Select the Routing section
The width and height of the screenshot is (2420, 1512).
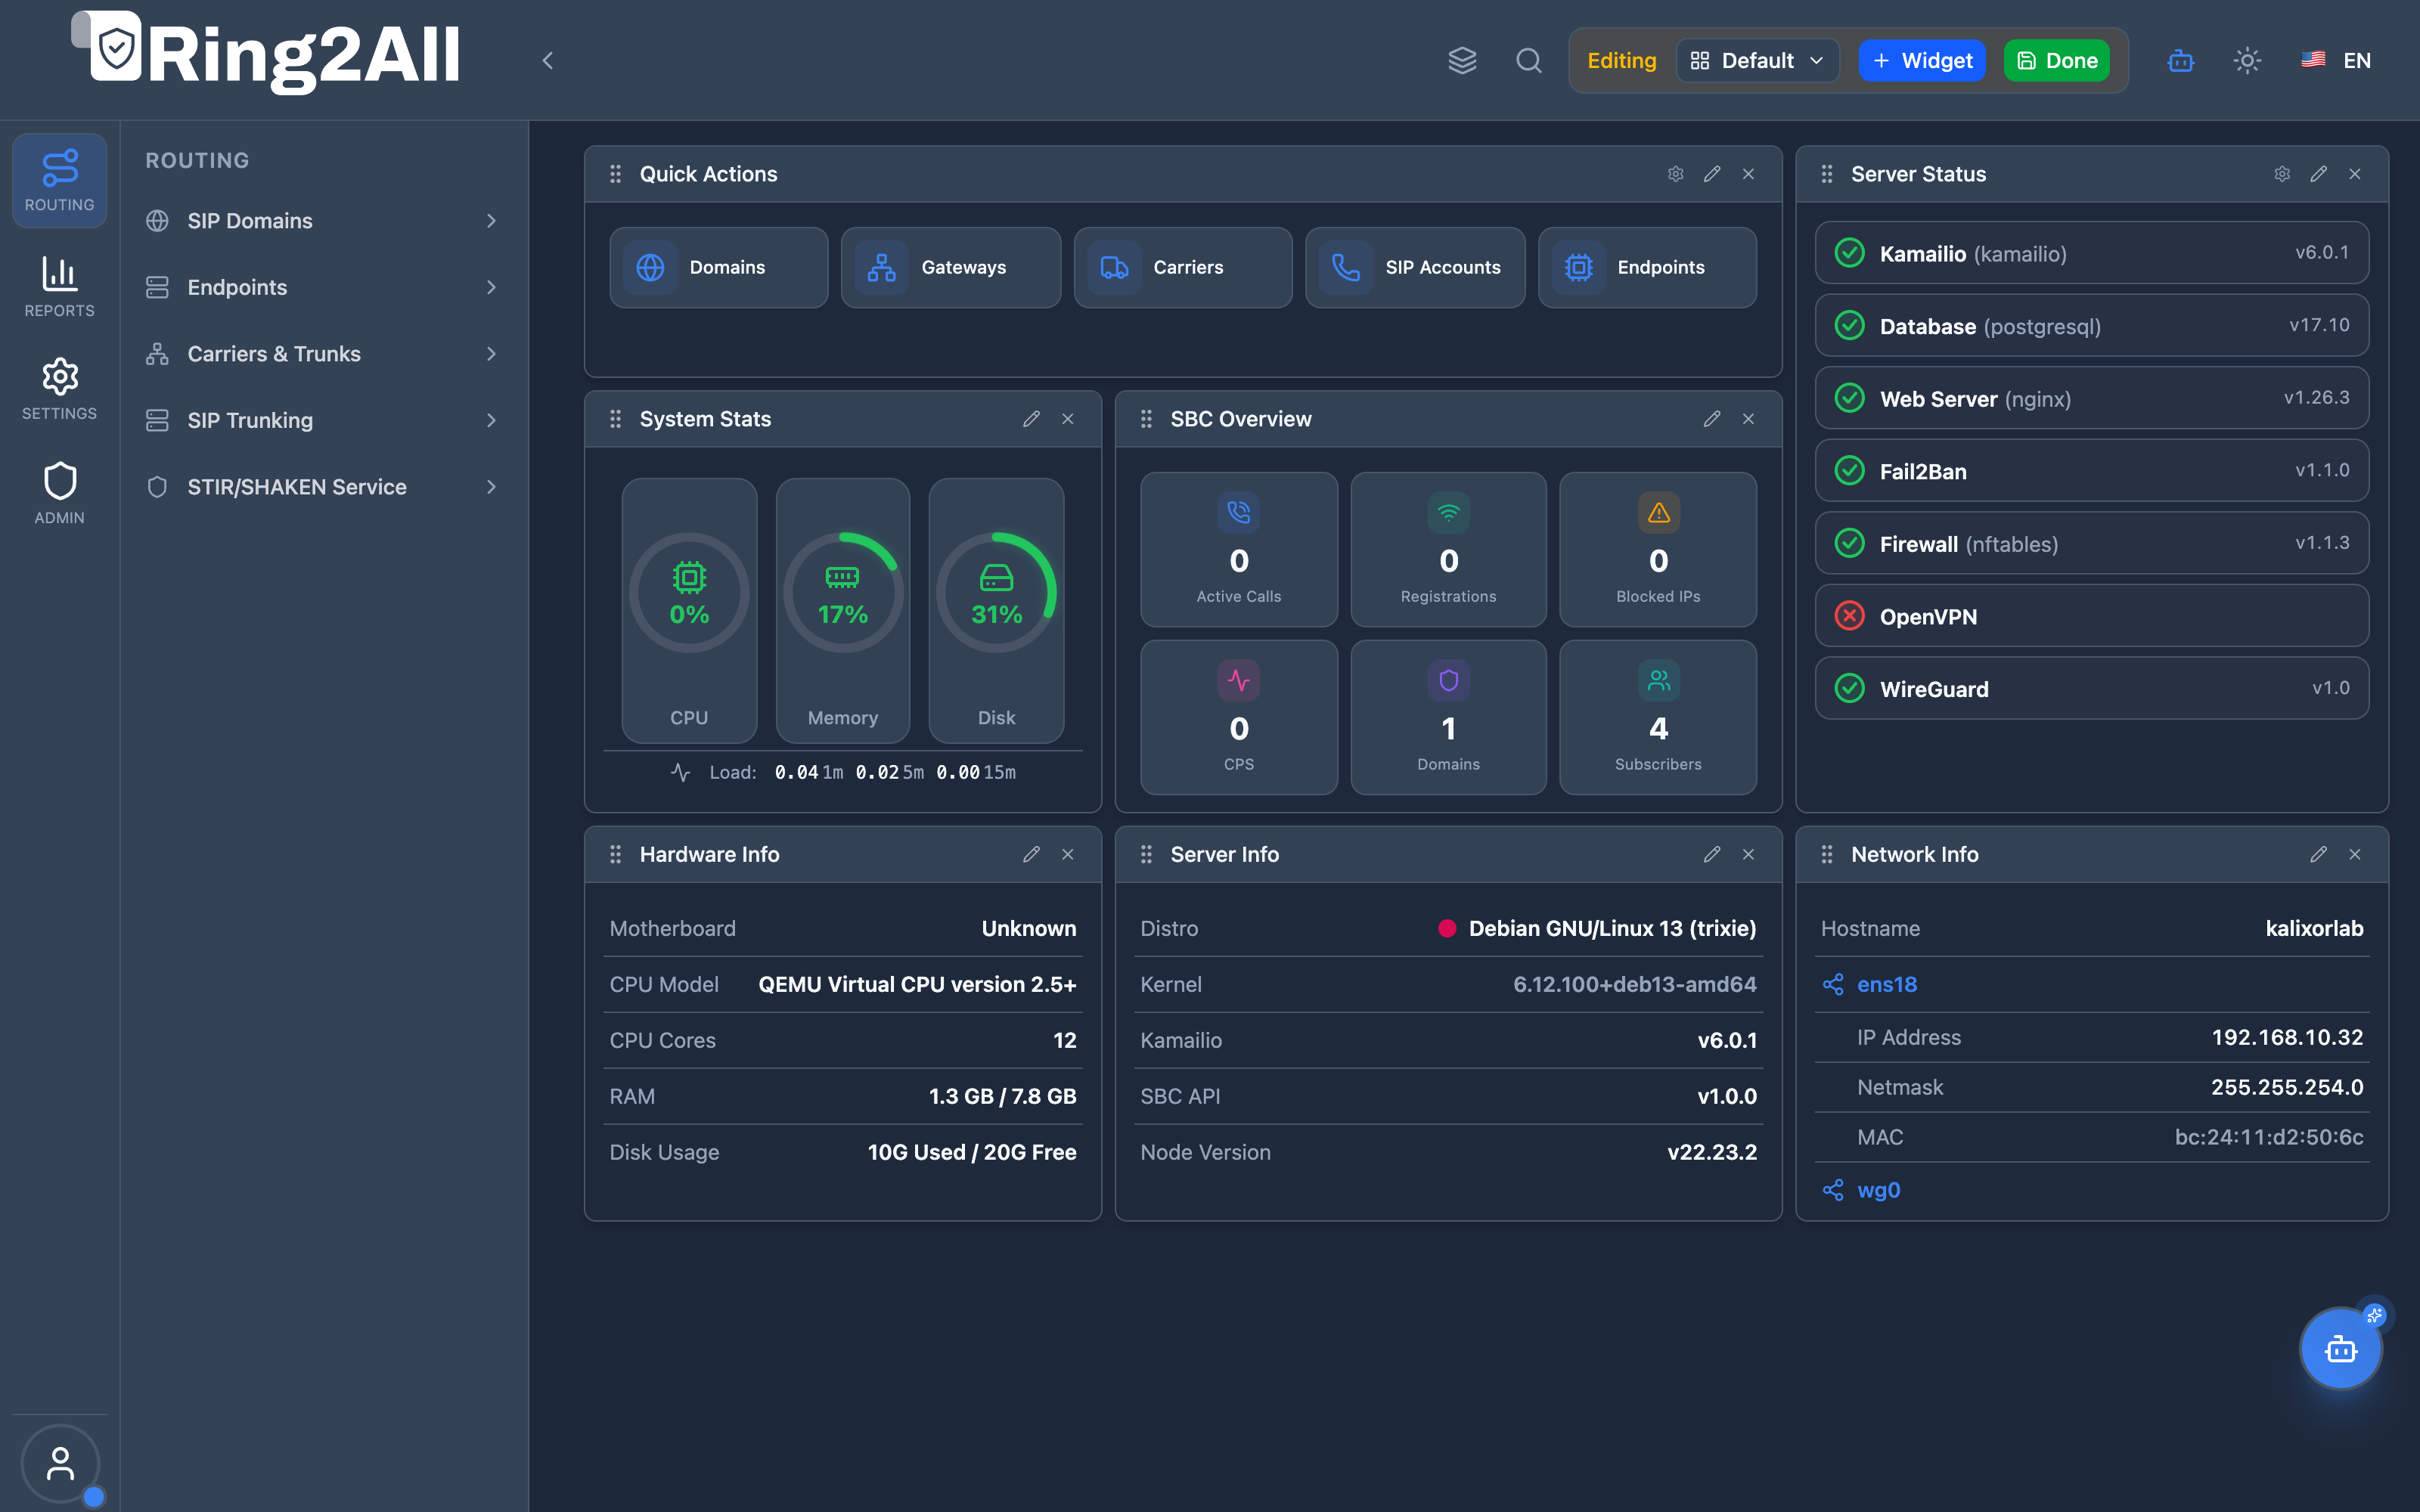coord(60,181)
